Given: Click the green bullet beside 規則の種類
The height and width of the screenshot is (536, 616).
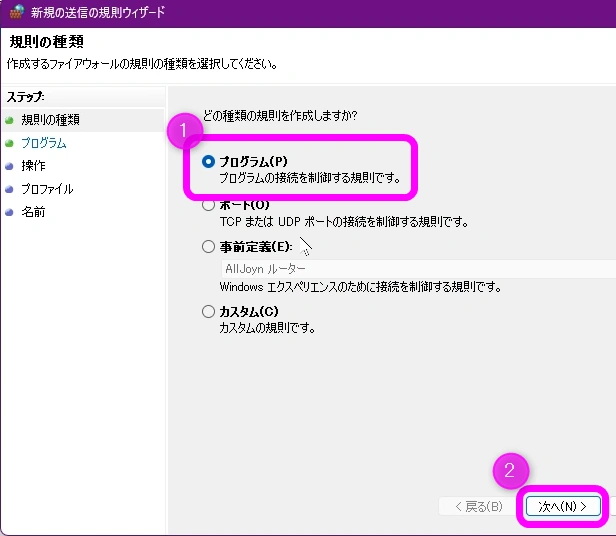Looking at the screenshot, I should coord(9,120).
